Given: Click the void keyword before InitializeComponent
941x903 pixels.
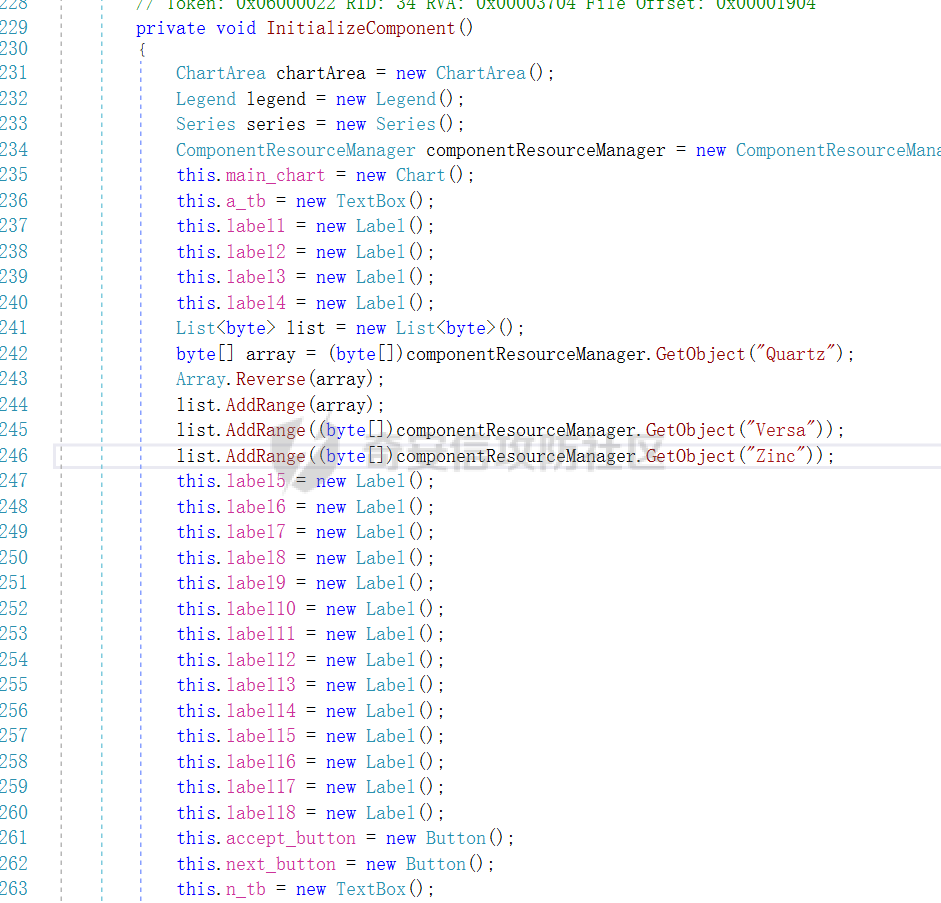Looking at the screenshot, I should point(236,28).
